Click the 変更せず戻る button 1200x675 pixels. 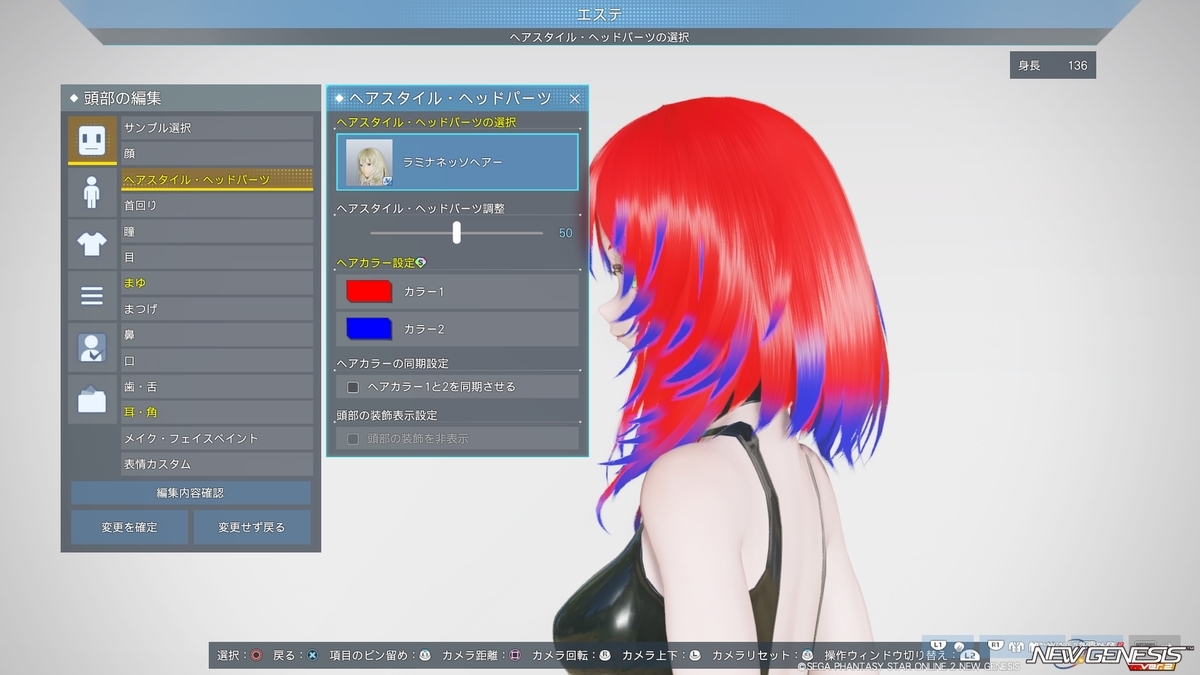[x=252, y=527]
